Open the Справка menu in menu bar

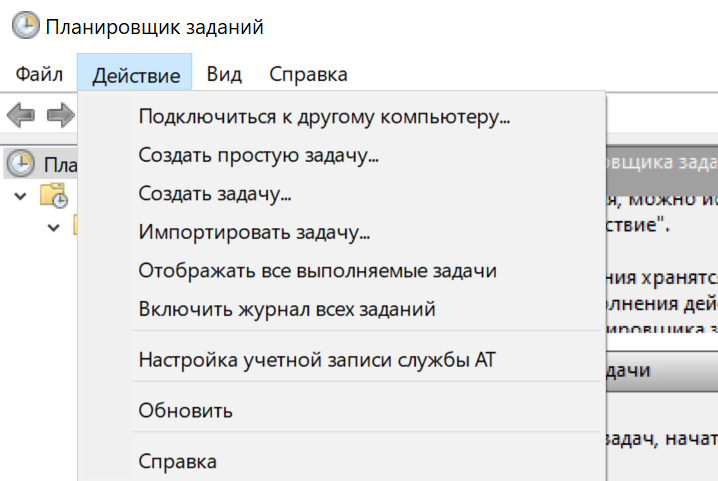308,74
